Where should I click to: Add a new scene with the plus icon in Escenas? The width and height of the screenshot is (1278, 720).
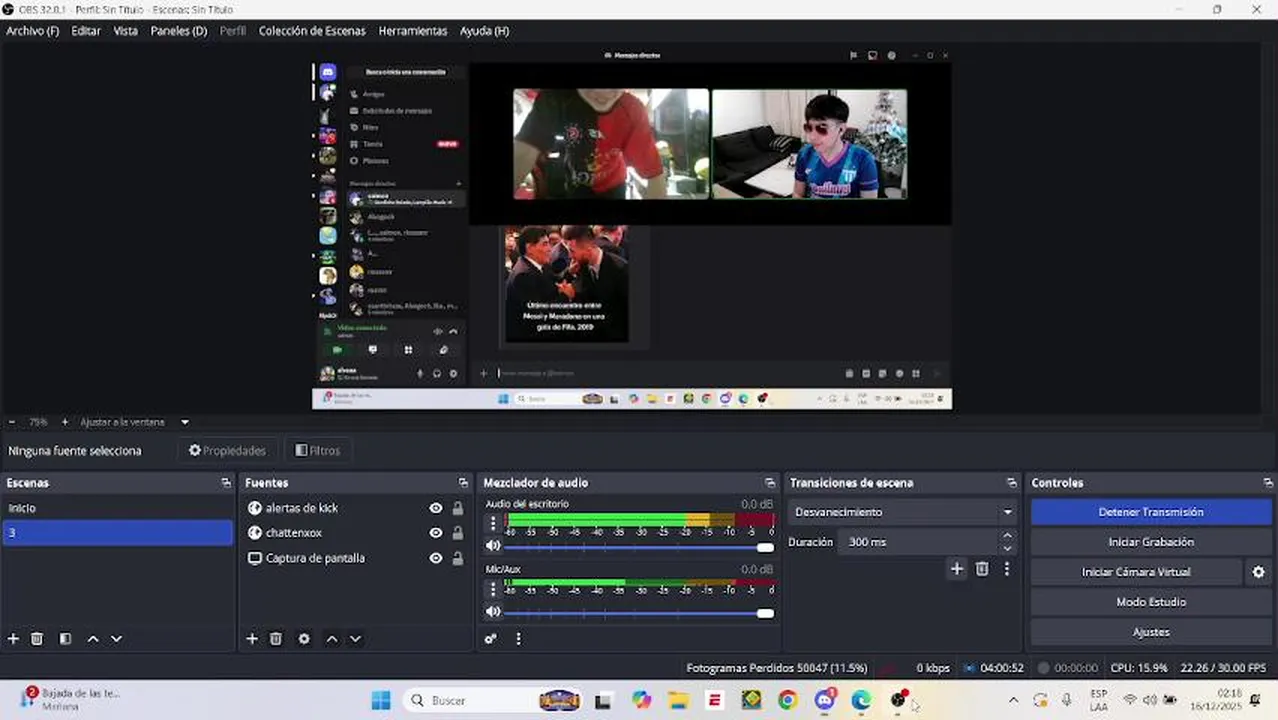[x=13, y=639]
